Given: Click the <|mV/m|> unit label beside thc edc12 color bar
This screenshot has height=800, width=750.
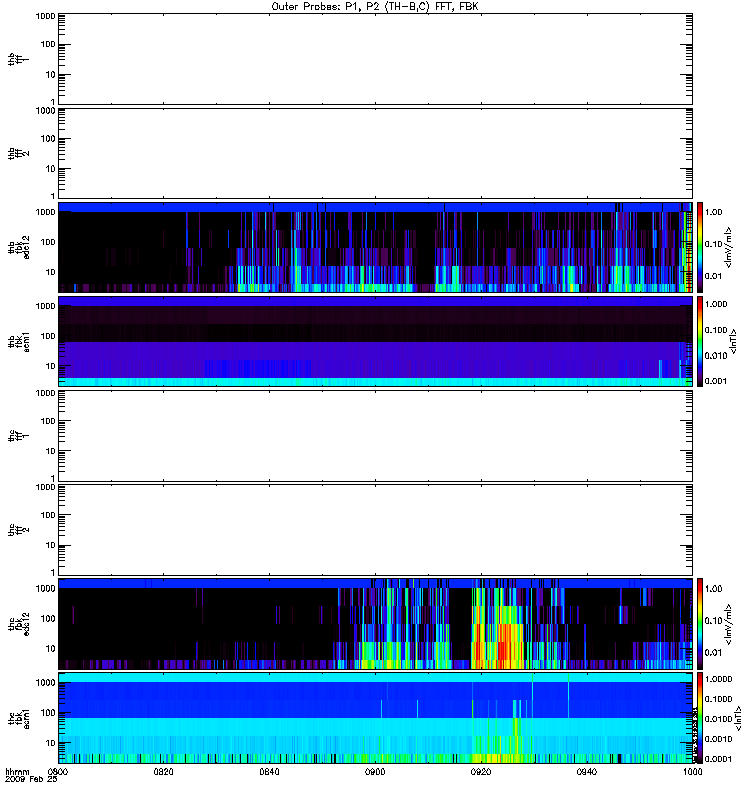Looking at the screenshot, I should tap(729, 624).
